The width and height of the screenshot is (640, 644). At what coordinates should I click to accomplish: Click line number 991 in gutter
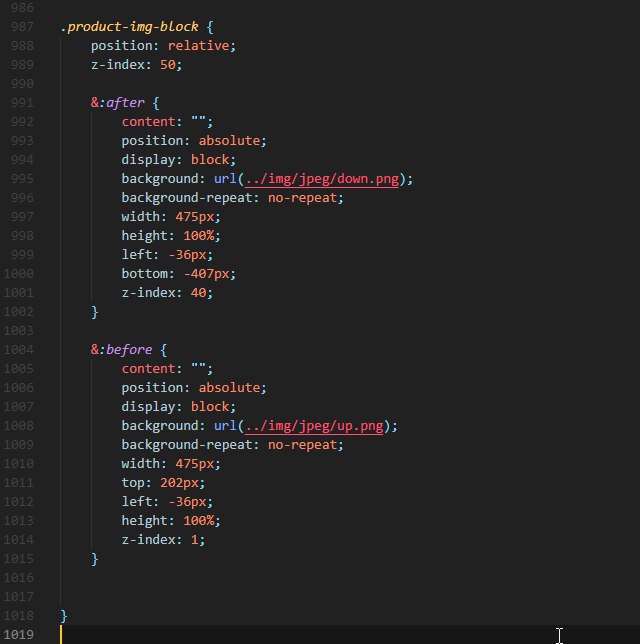[22, 103]
